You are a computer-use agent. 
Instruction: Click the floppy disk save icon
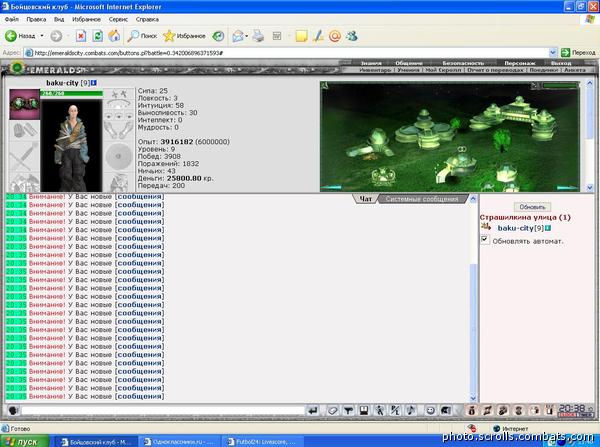click(364, 411)
